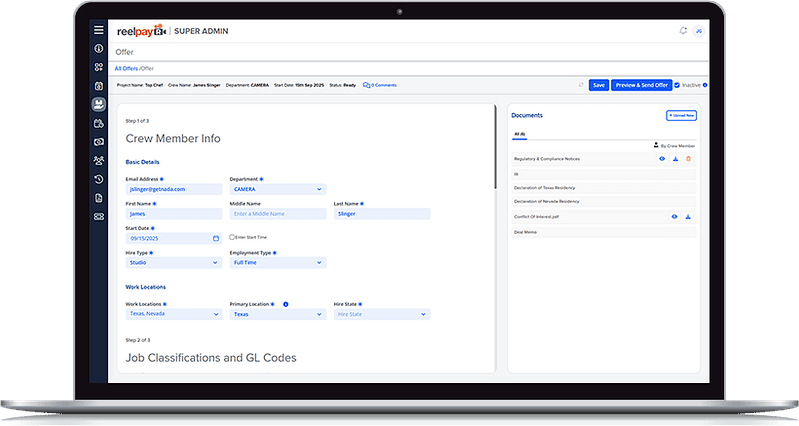
Task: Click the Last Name field
Action: (x=382, y=214)
